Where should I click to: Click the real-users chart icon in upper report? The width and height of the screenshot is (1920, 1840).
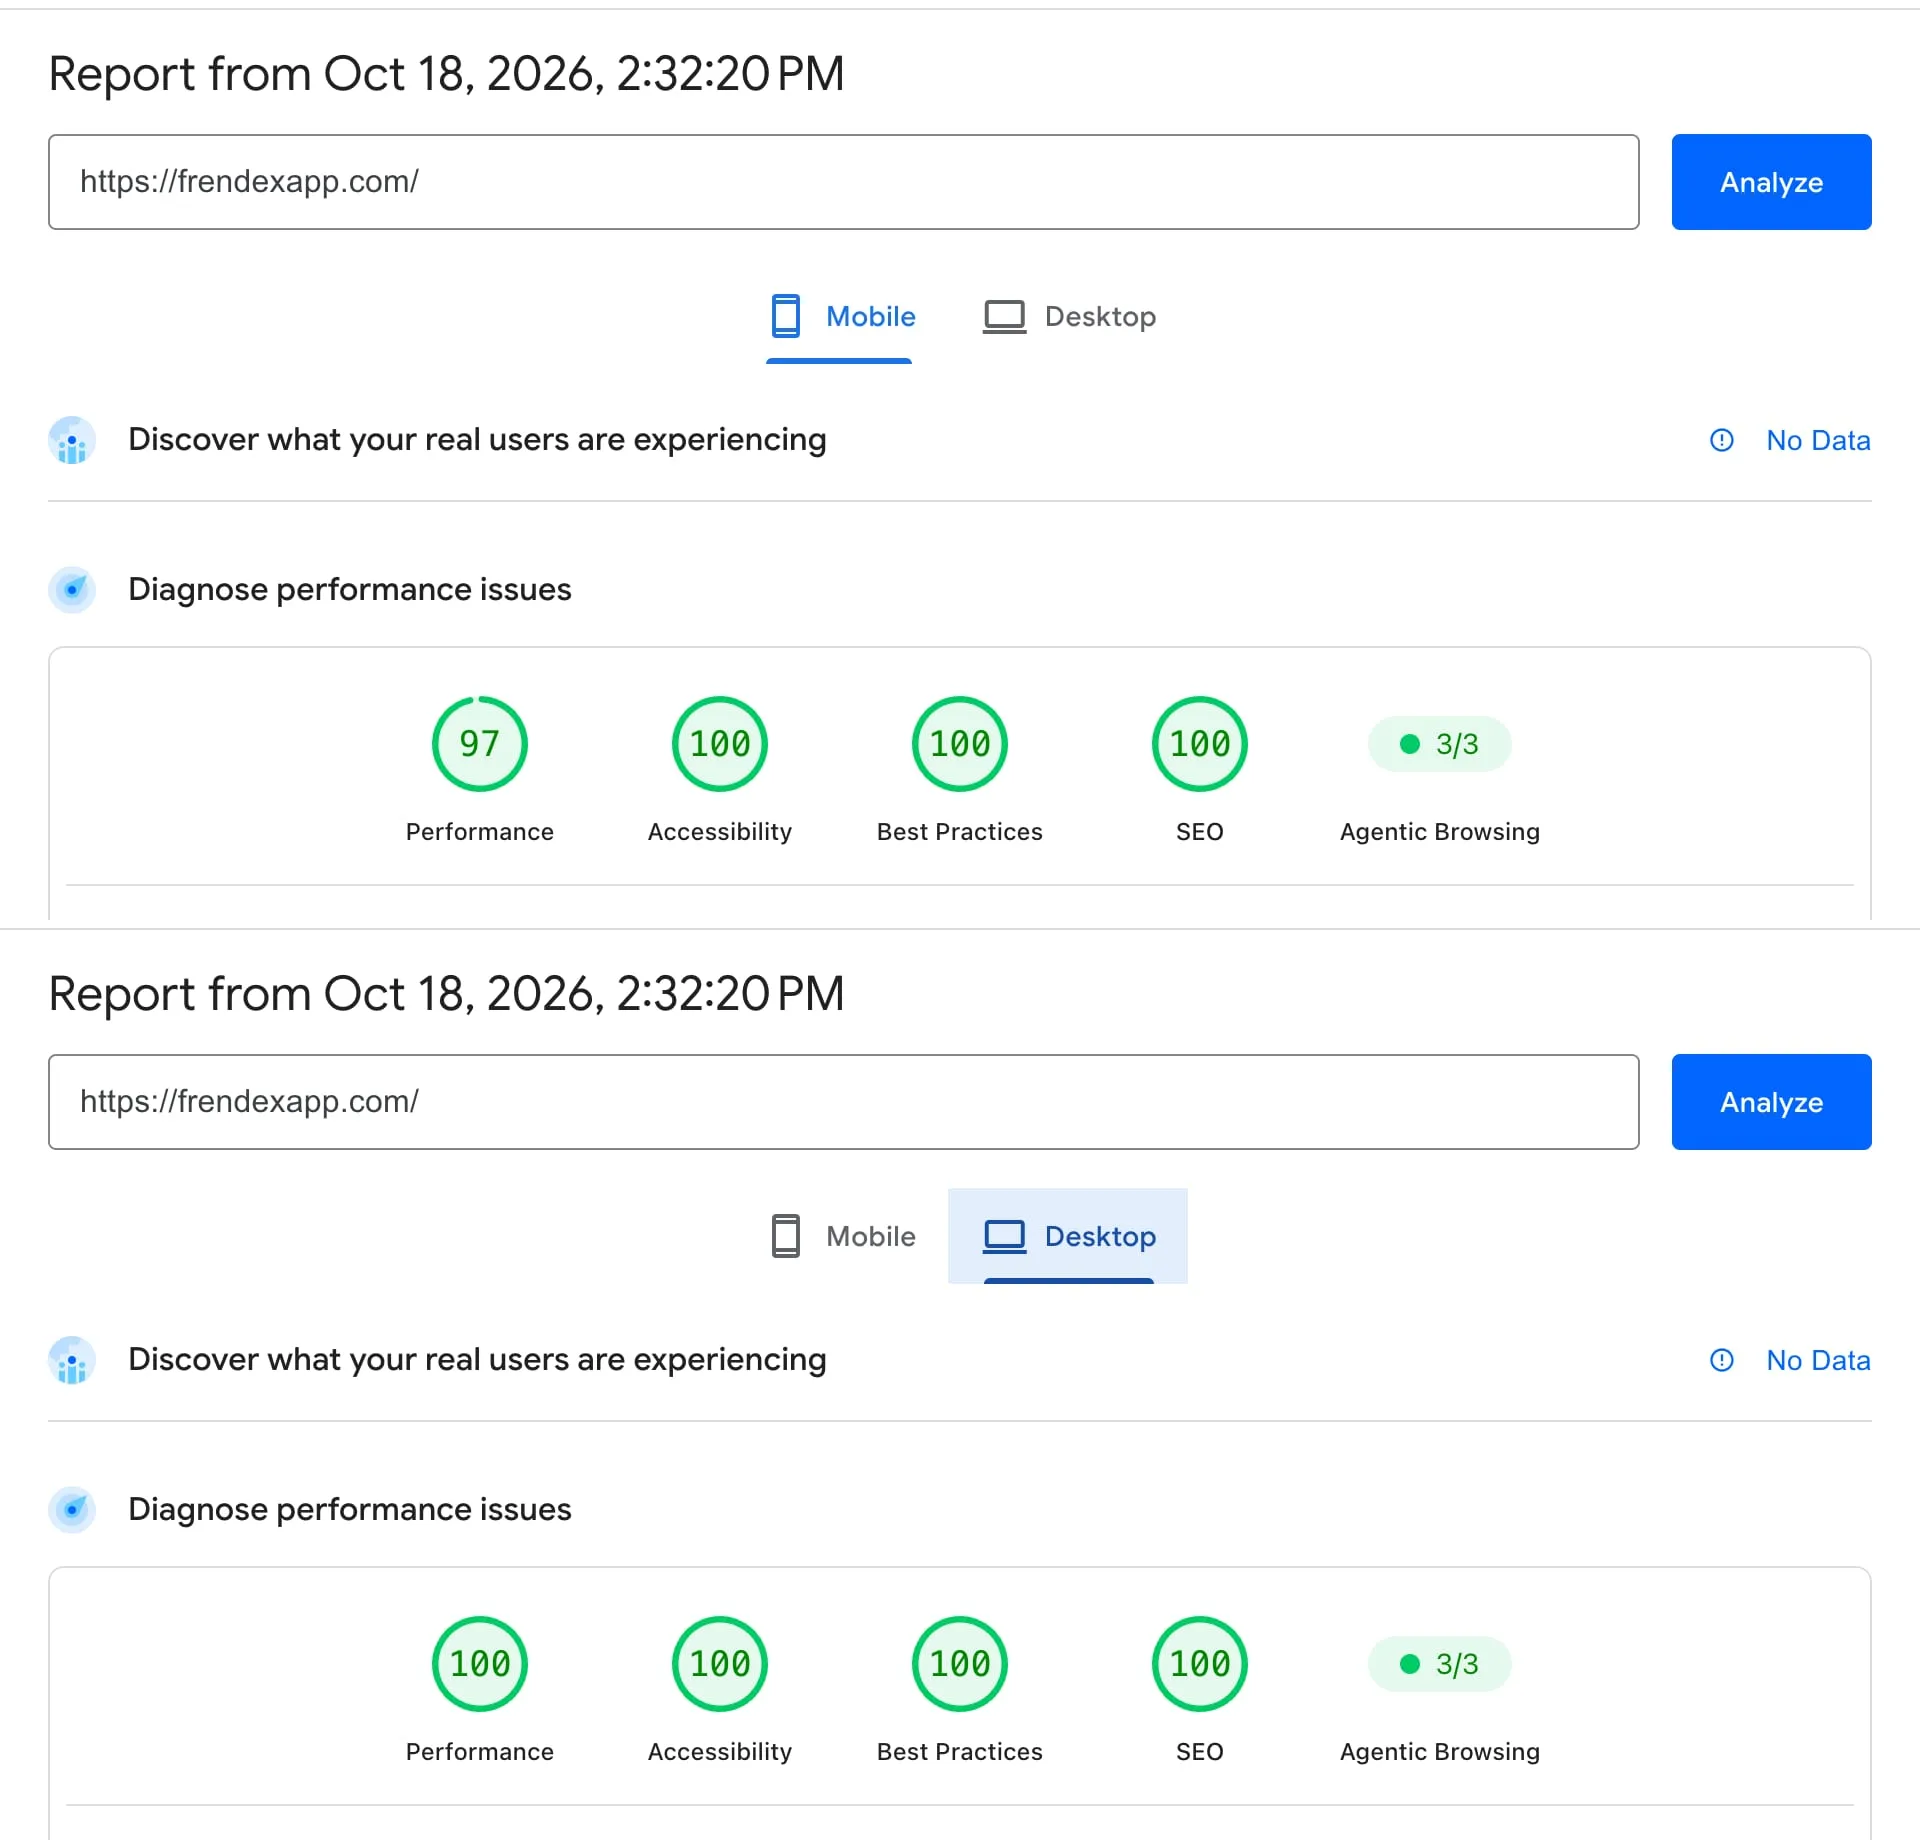72,440
